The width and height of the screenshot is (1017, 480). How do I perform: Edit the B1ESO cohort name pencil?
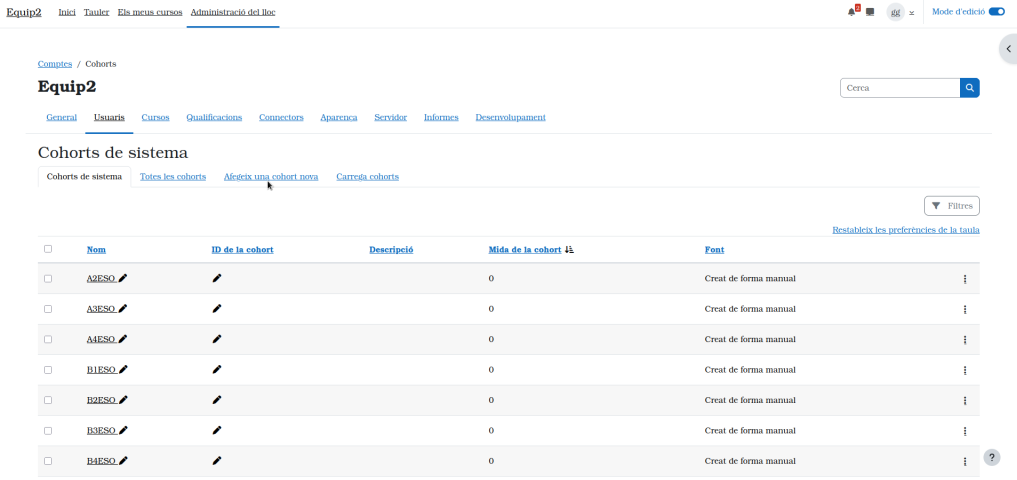(123, 370)
